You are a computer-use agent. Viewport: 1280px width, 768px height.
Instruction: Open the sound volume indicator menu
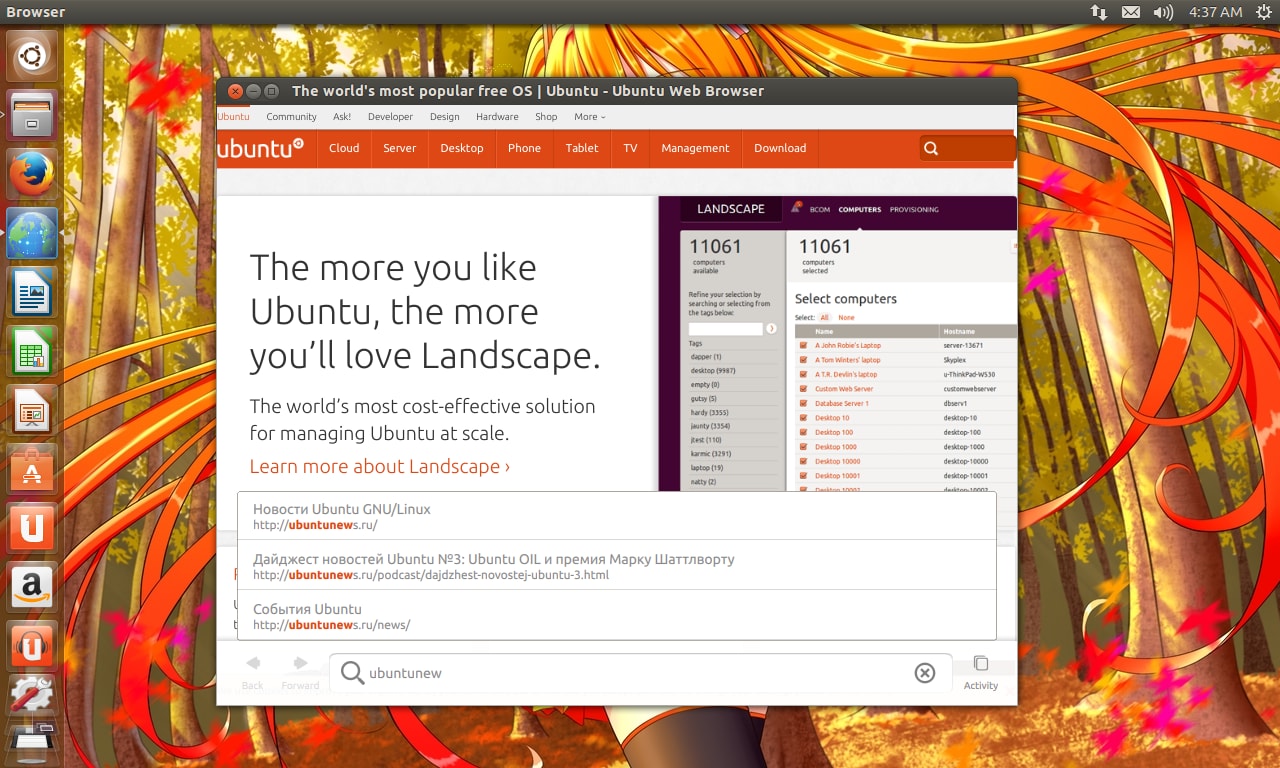tap(1162, 12)
